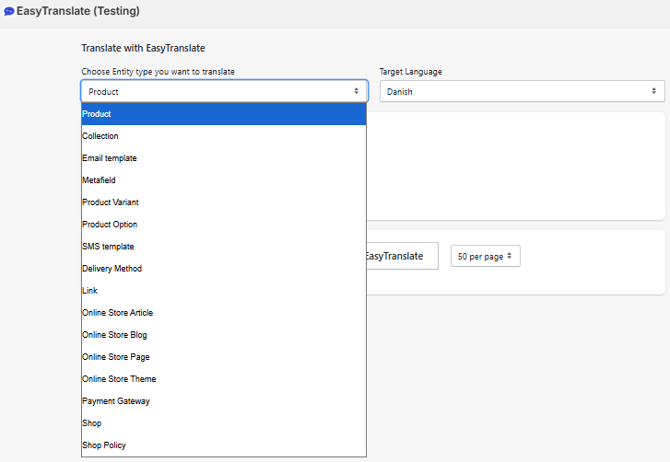Screen dimensions: 670x462
Task: Click the EasyTranslate speech bubble logo icon
Action: pos(9,12)
